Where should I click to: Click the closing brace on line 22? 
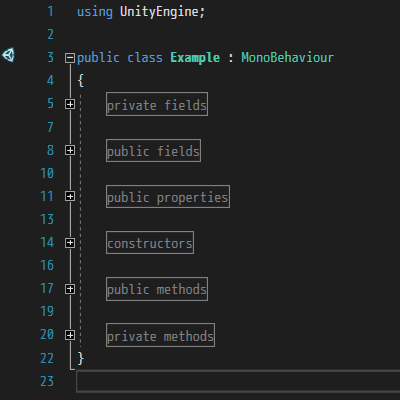tap(80, 359)
